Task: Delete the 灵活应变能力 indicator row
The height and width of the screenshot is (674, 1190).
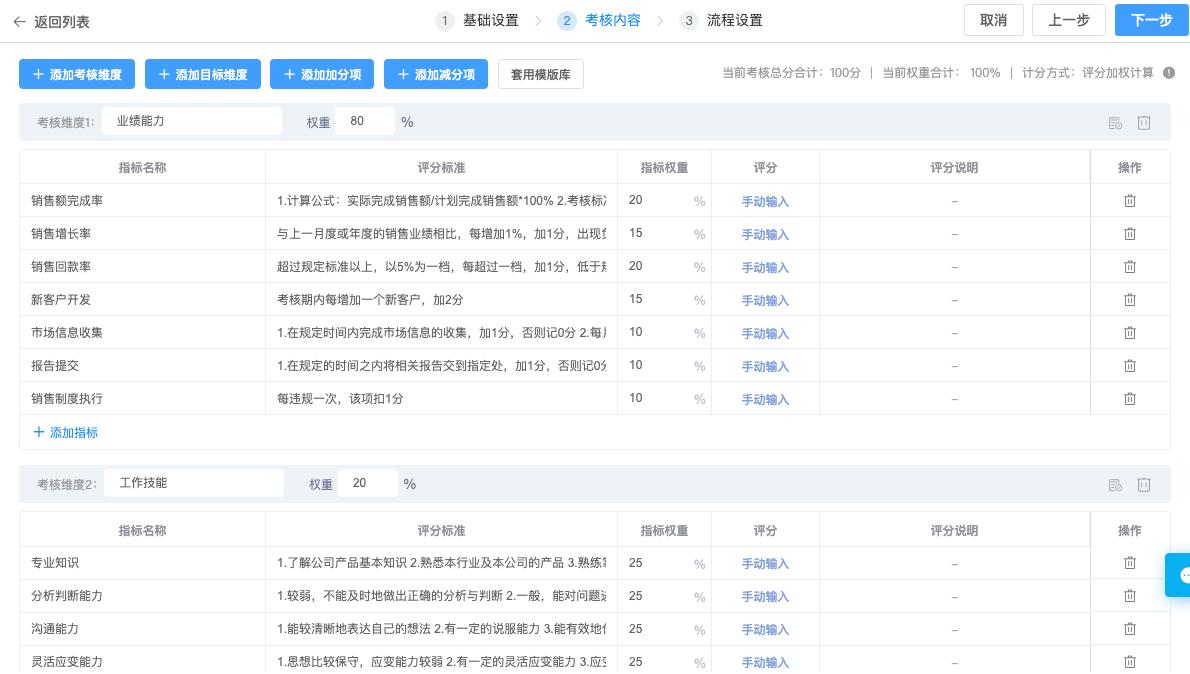Action: 1129,662
